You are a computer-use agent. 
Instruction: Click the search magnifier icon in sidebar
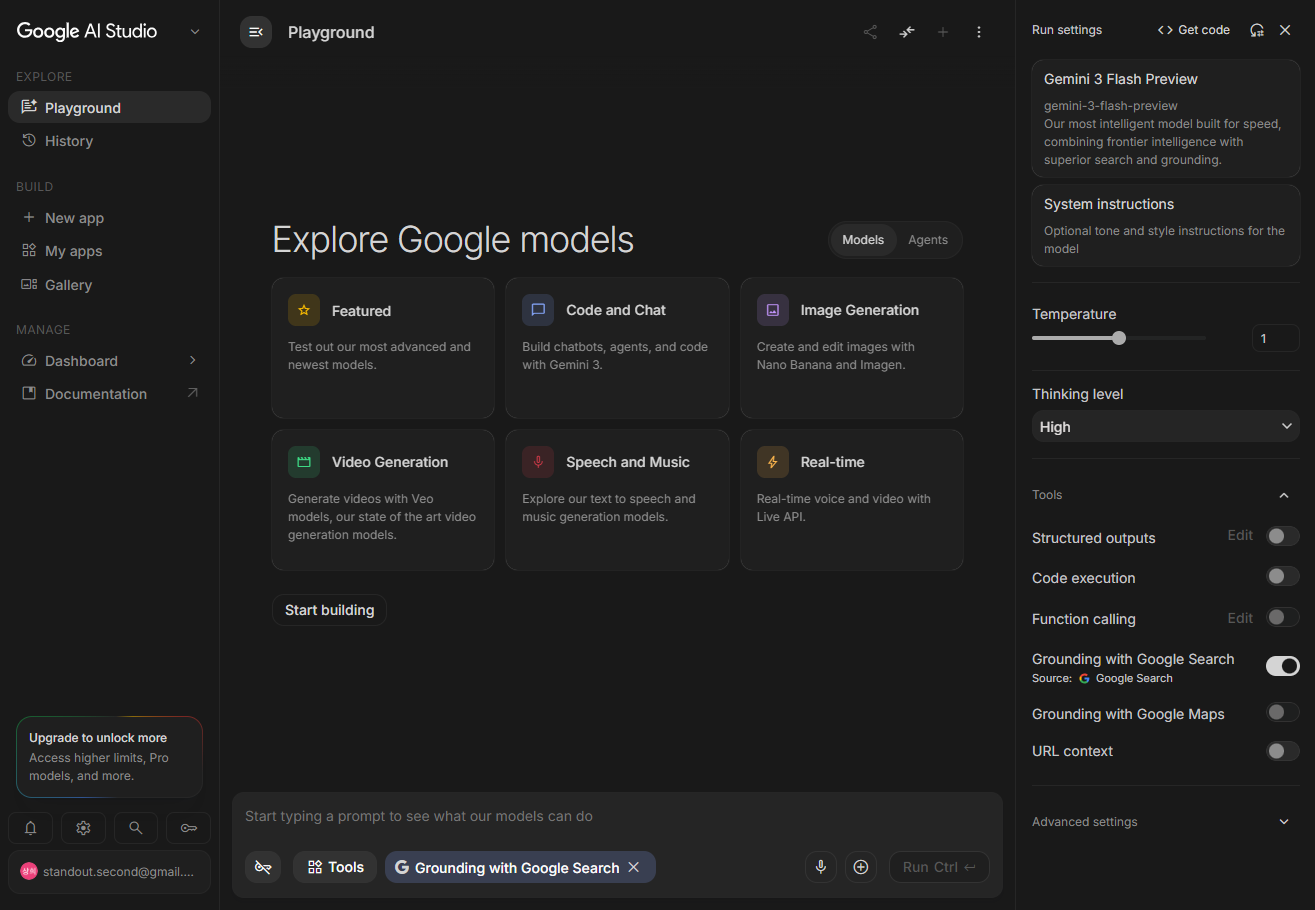coord(136,828)
